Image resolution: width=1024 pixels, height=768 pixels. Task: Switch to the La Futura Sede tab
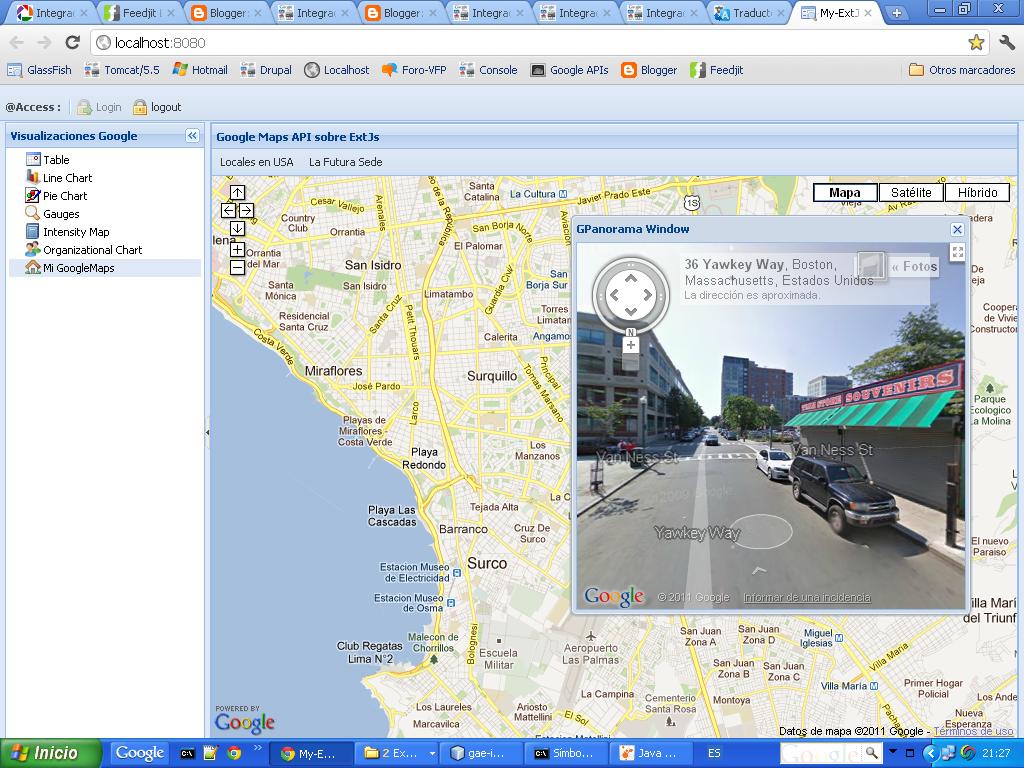coord(348,161)
